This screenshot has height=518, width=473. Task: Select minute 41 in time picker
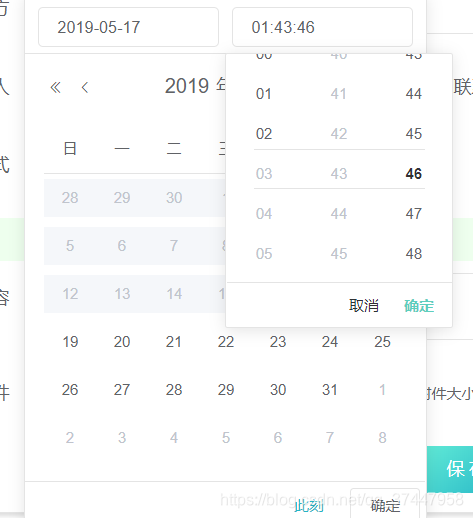coord(339,94)
